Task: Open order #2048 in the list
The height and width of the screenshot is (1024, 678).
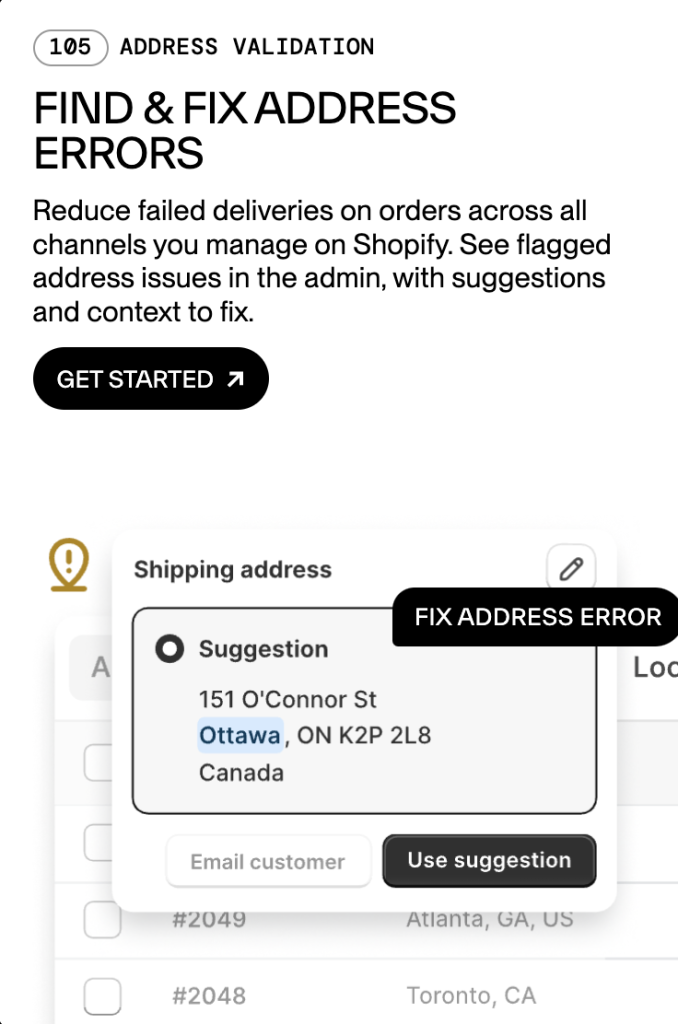Action: (x=209, y=996)
